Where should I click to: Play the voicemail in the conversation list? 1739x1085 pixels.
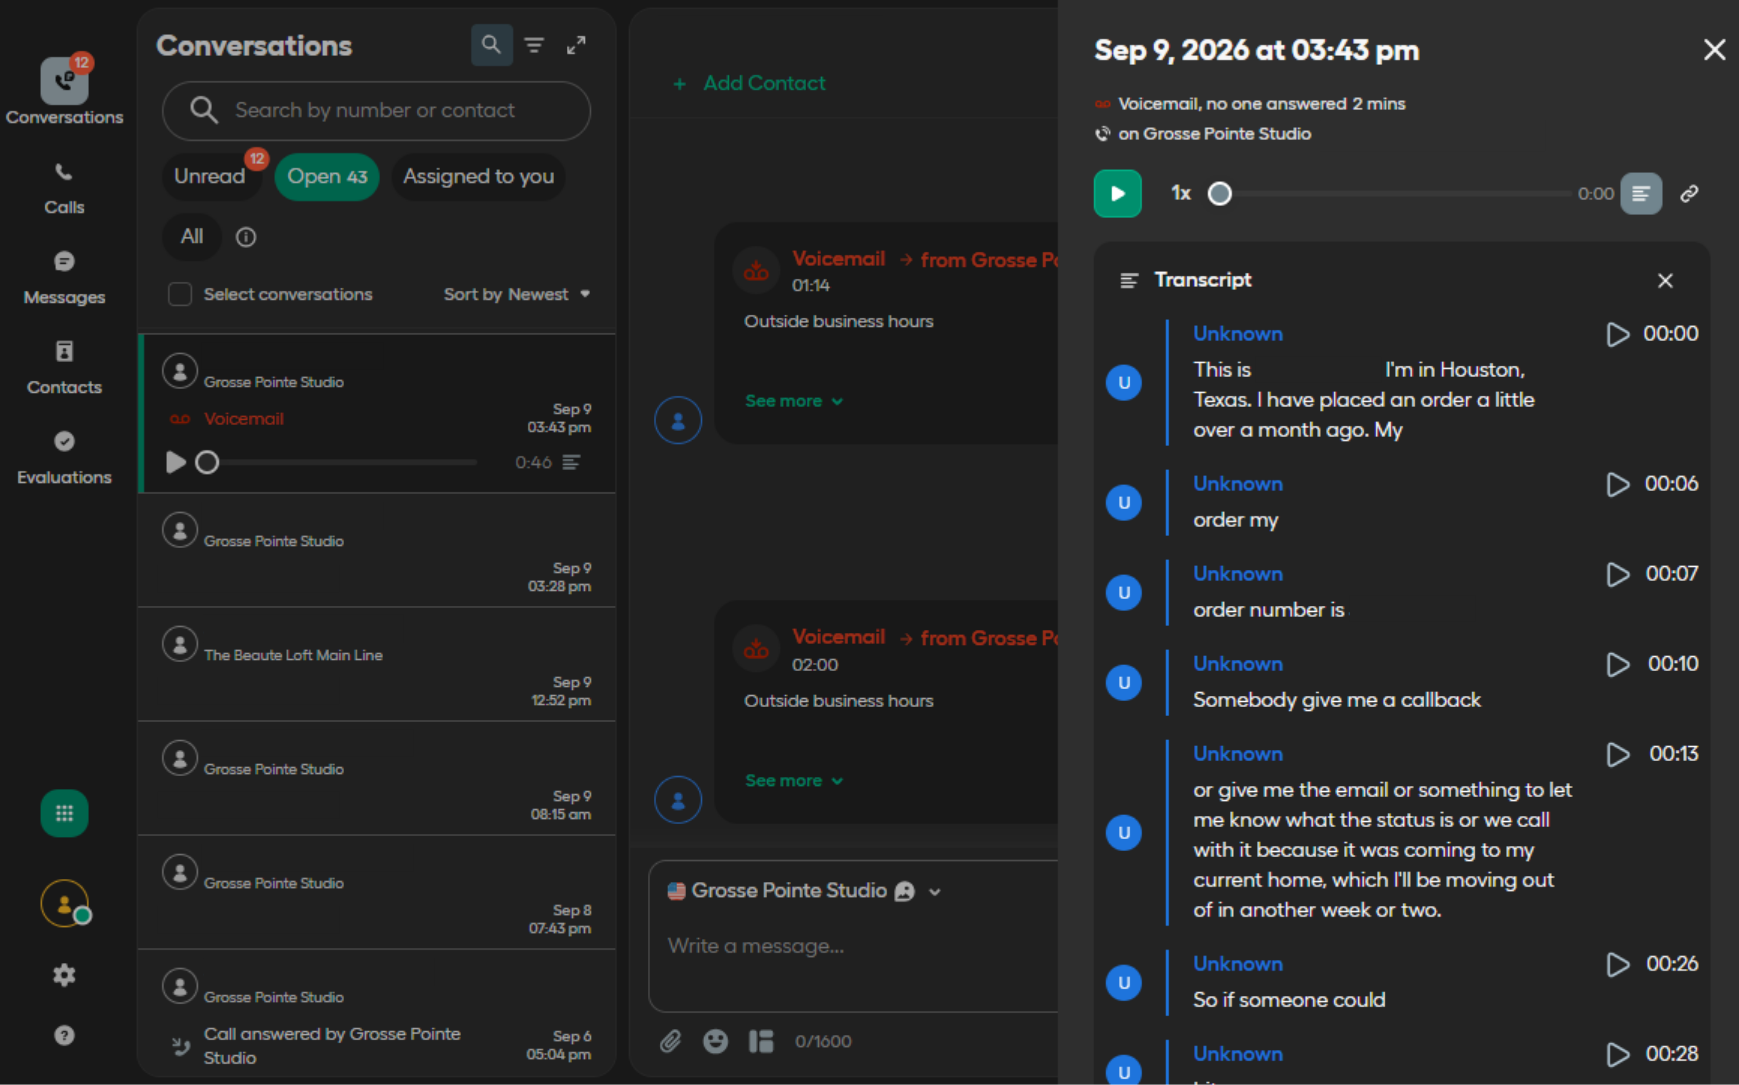(x=176, y=462)
